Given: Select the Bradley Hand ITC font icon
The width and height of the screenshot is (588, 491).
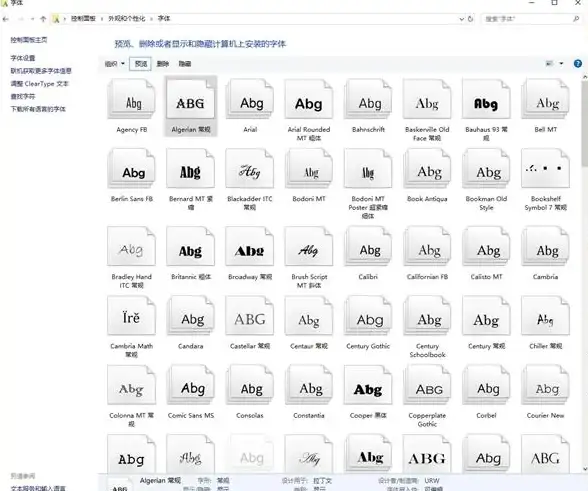Looking at the screenshot, I should click(131, 246).
